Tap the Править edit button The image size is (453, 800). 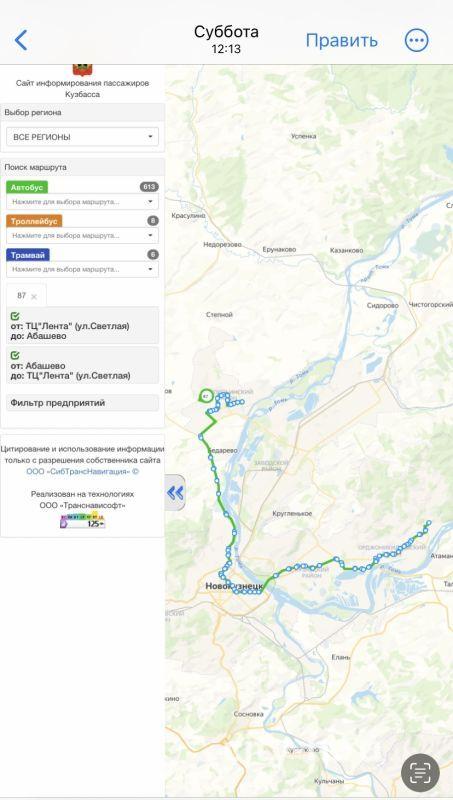coord(341,40)
